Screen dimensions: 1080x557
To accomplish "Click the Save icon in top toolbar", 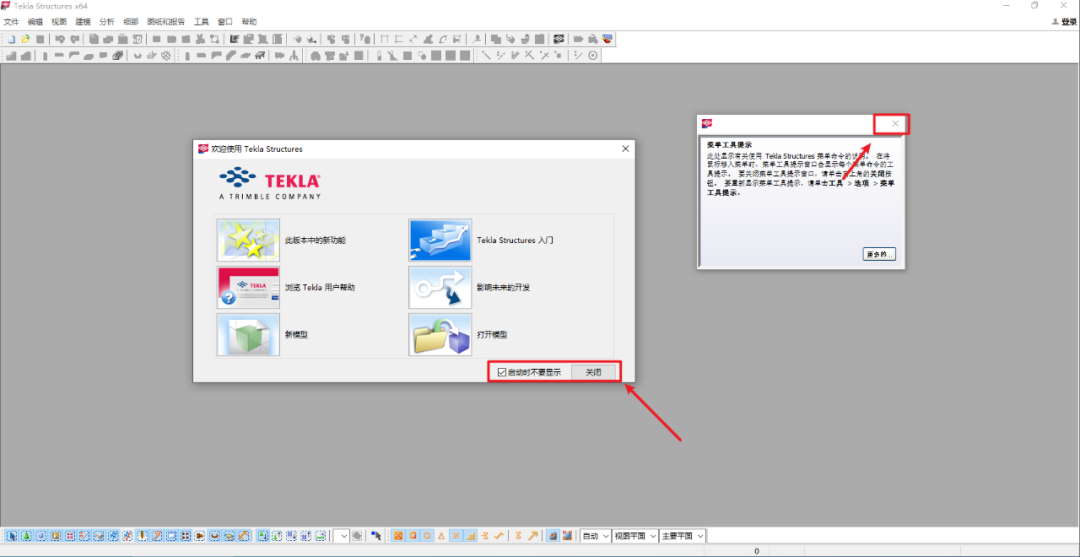I will pyautogui.click(x=40, y=39).
